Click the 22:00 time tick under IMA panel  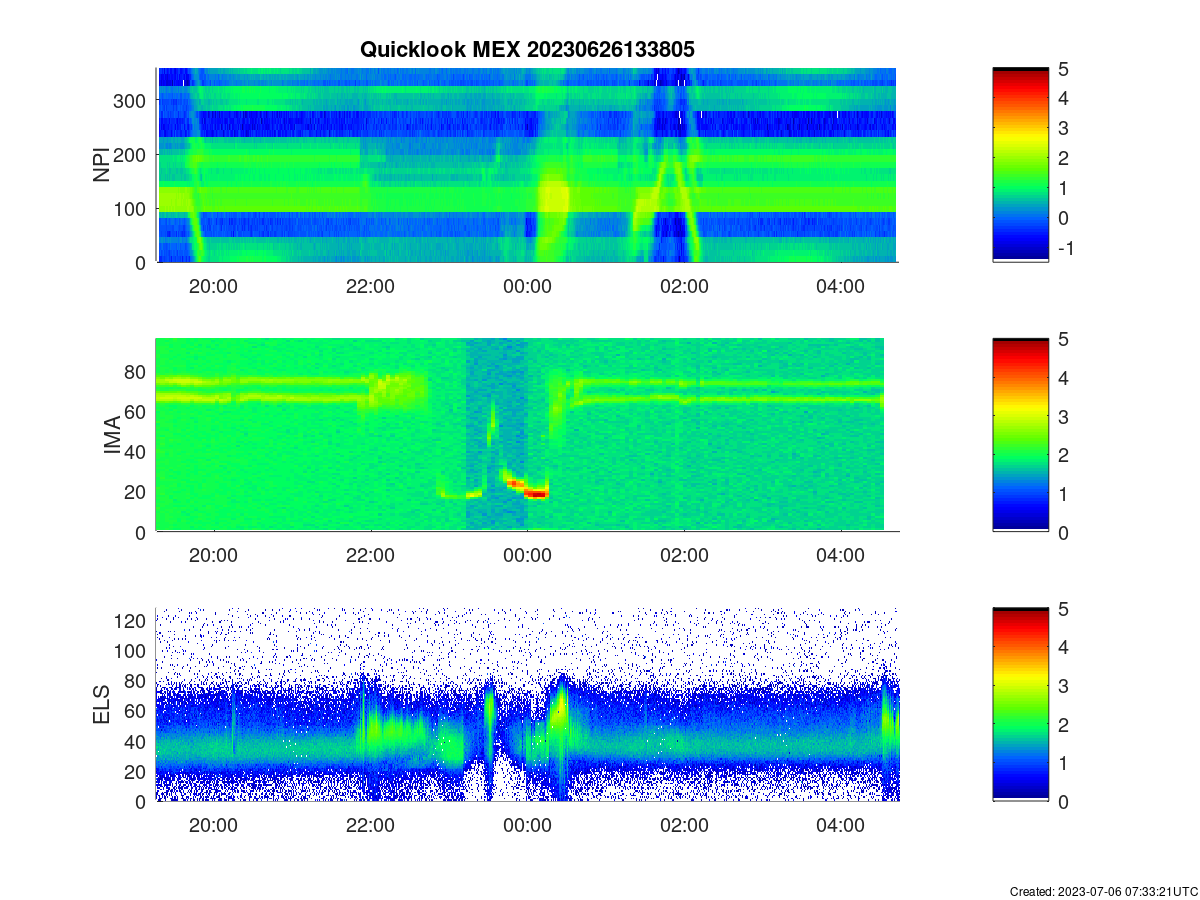(x=370, y=555)
